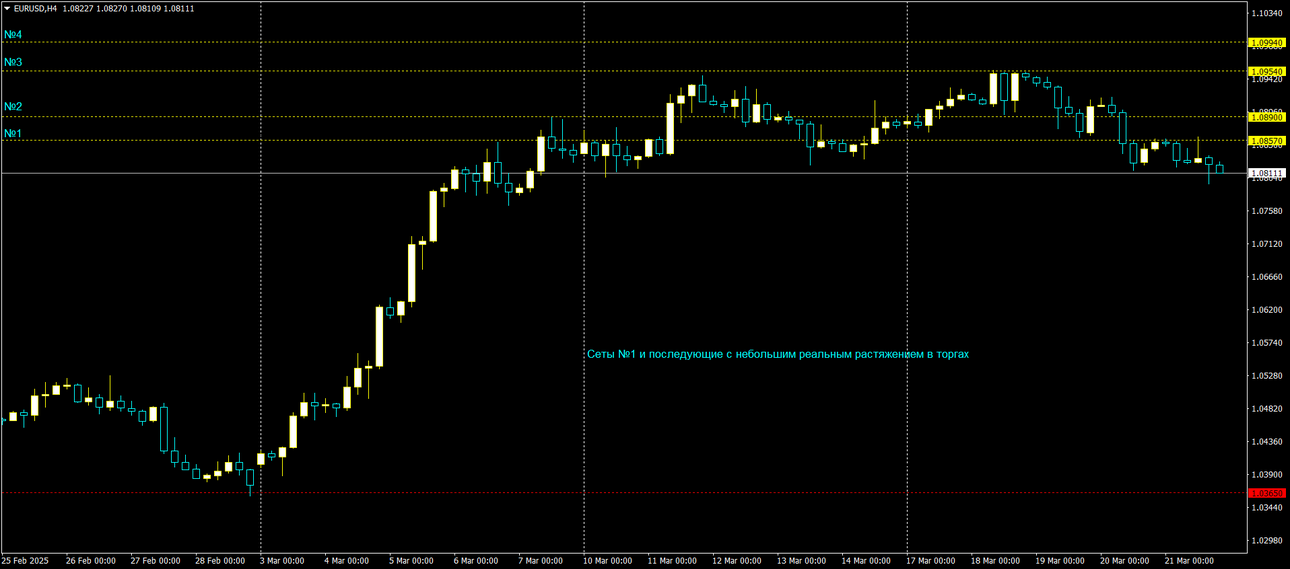Click the '4 Mar 00:00' time axis label
1290x569 pixels.
click(x=347, y=561)
